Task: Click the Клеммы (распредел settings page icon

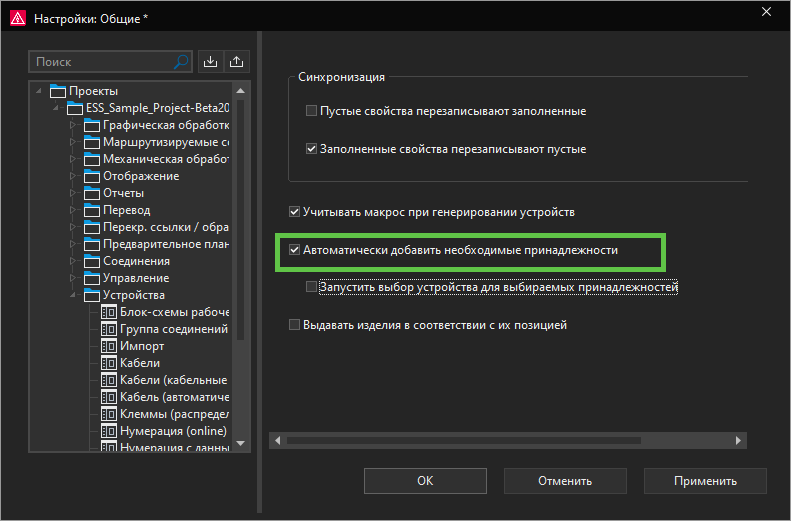Action: [109, 414]
